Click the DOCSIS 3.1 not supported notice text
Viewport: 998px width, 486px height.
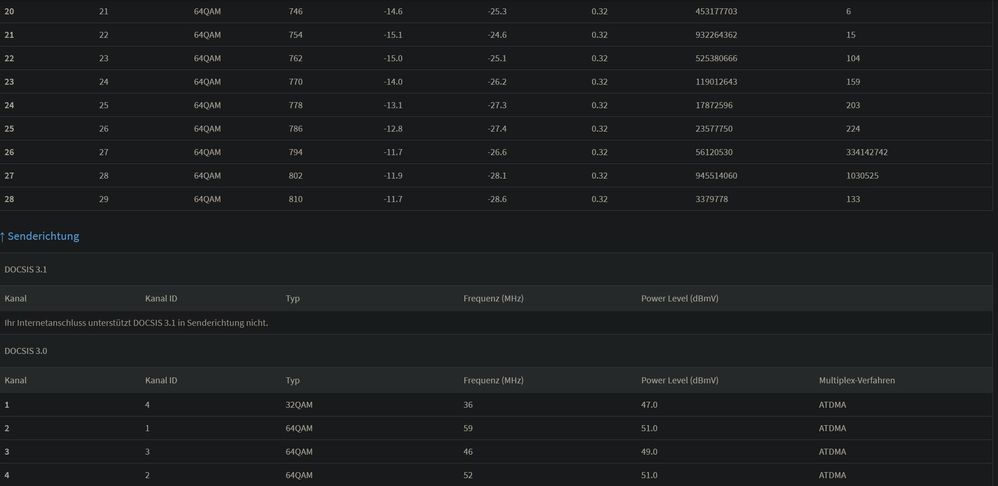pos(136,323)
